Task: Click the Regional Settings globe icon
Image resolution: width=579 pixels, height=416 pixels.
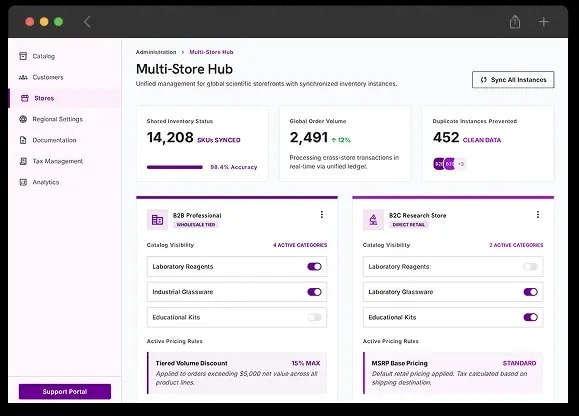Action: [23, 119]
